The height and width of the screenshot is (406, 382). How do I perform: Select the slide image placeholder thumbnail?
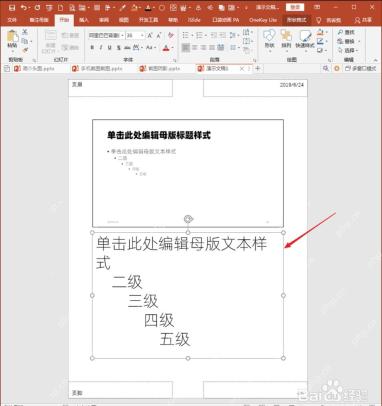188,173
